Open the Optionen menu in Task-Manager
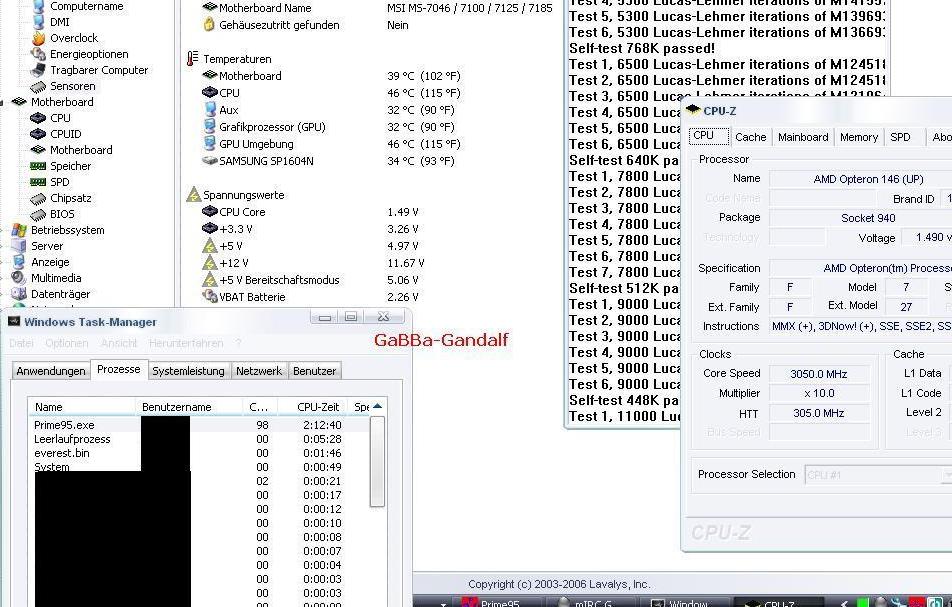Viewport: 952px width, 607px height. (67, 343)
